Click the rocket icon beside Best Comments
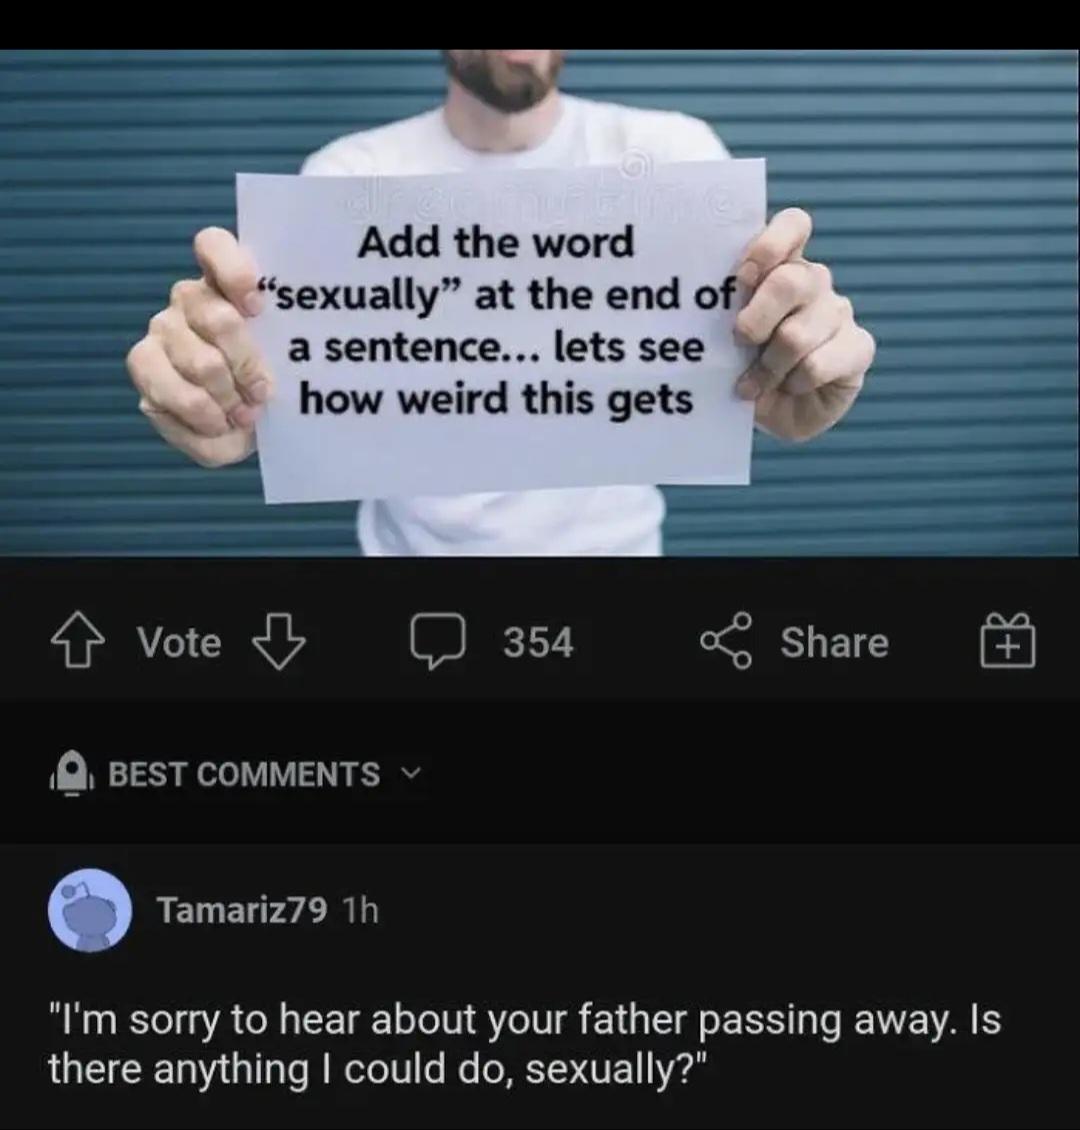 (x=72, y=774)
